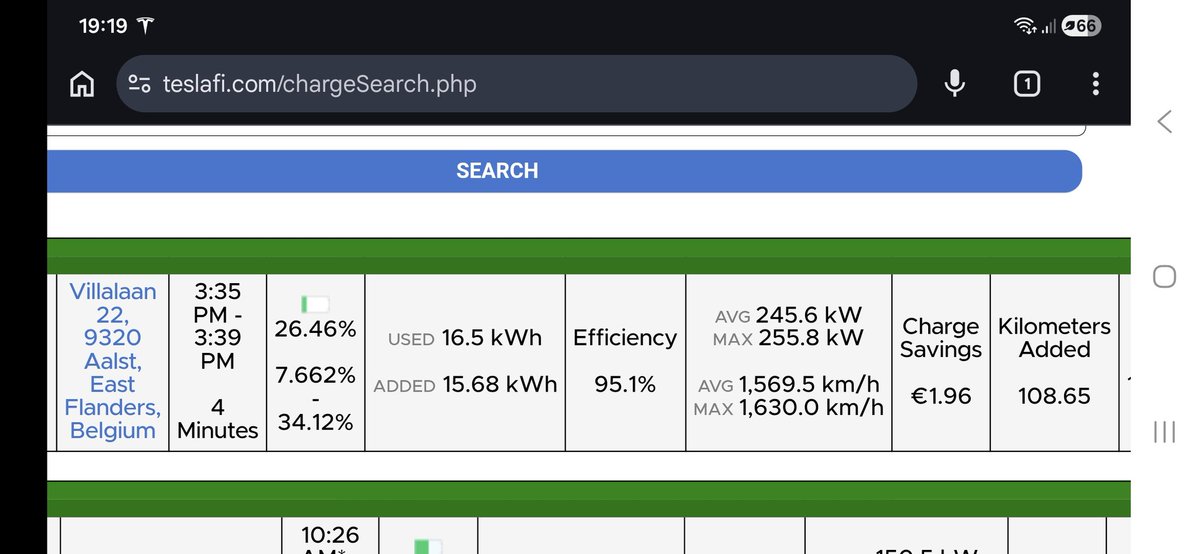Viewport: 1200px width, 554px height.
Task: Tap the microphone voice search icon
Action: pos(955,84)
